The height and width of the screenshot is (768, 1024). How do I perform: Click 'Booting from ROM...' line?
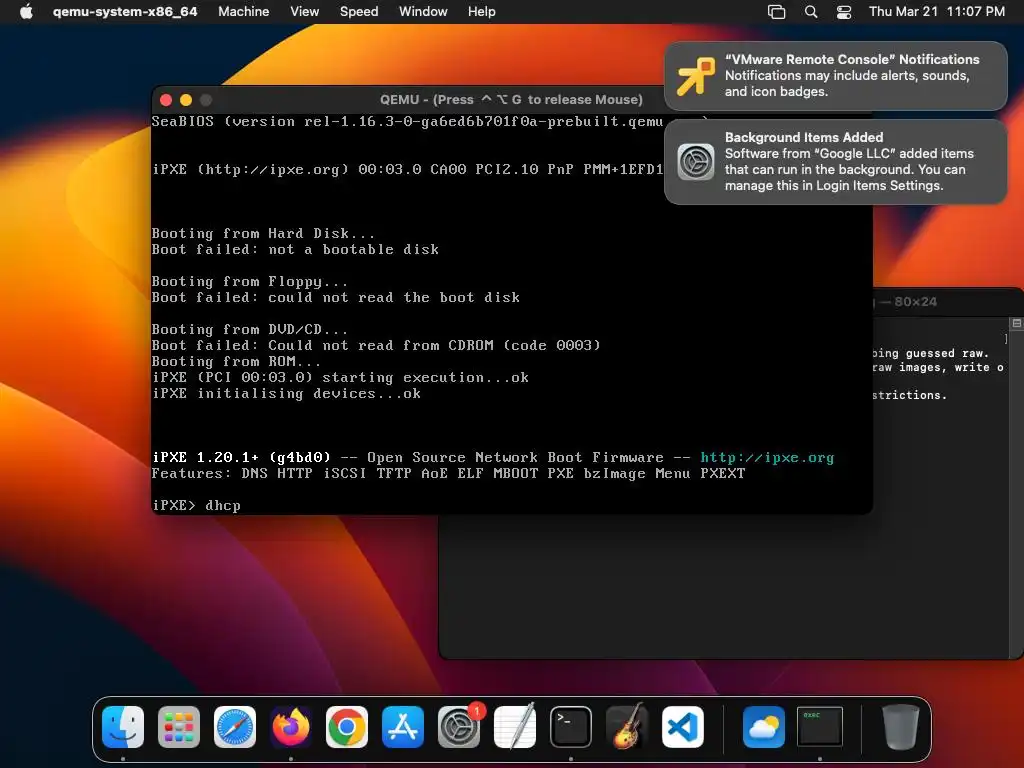tap(236, 361)
